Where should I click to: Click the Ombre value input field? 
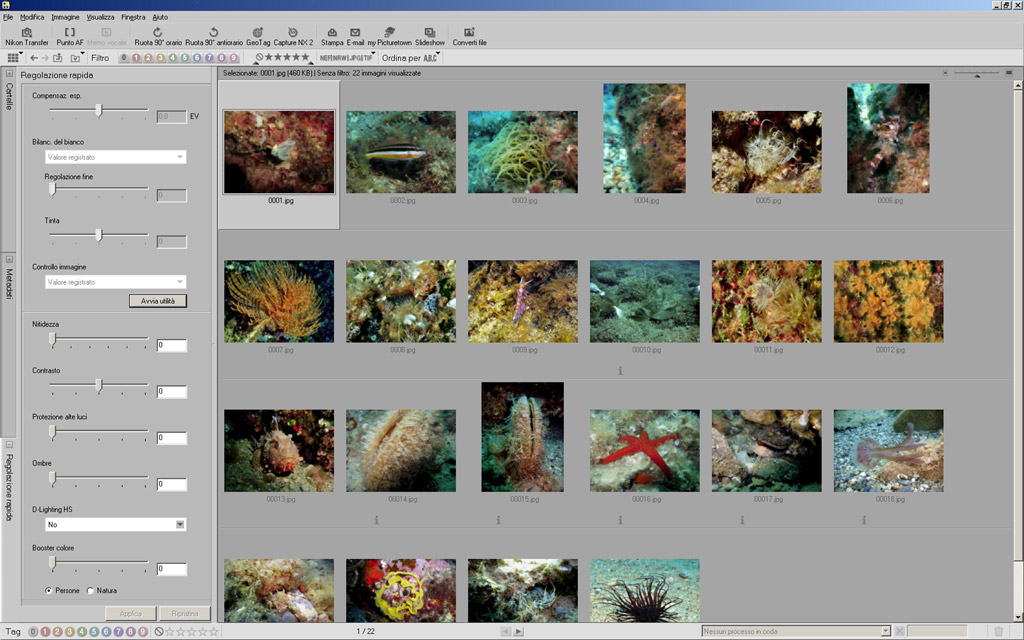172,484
